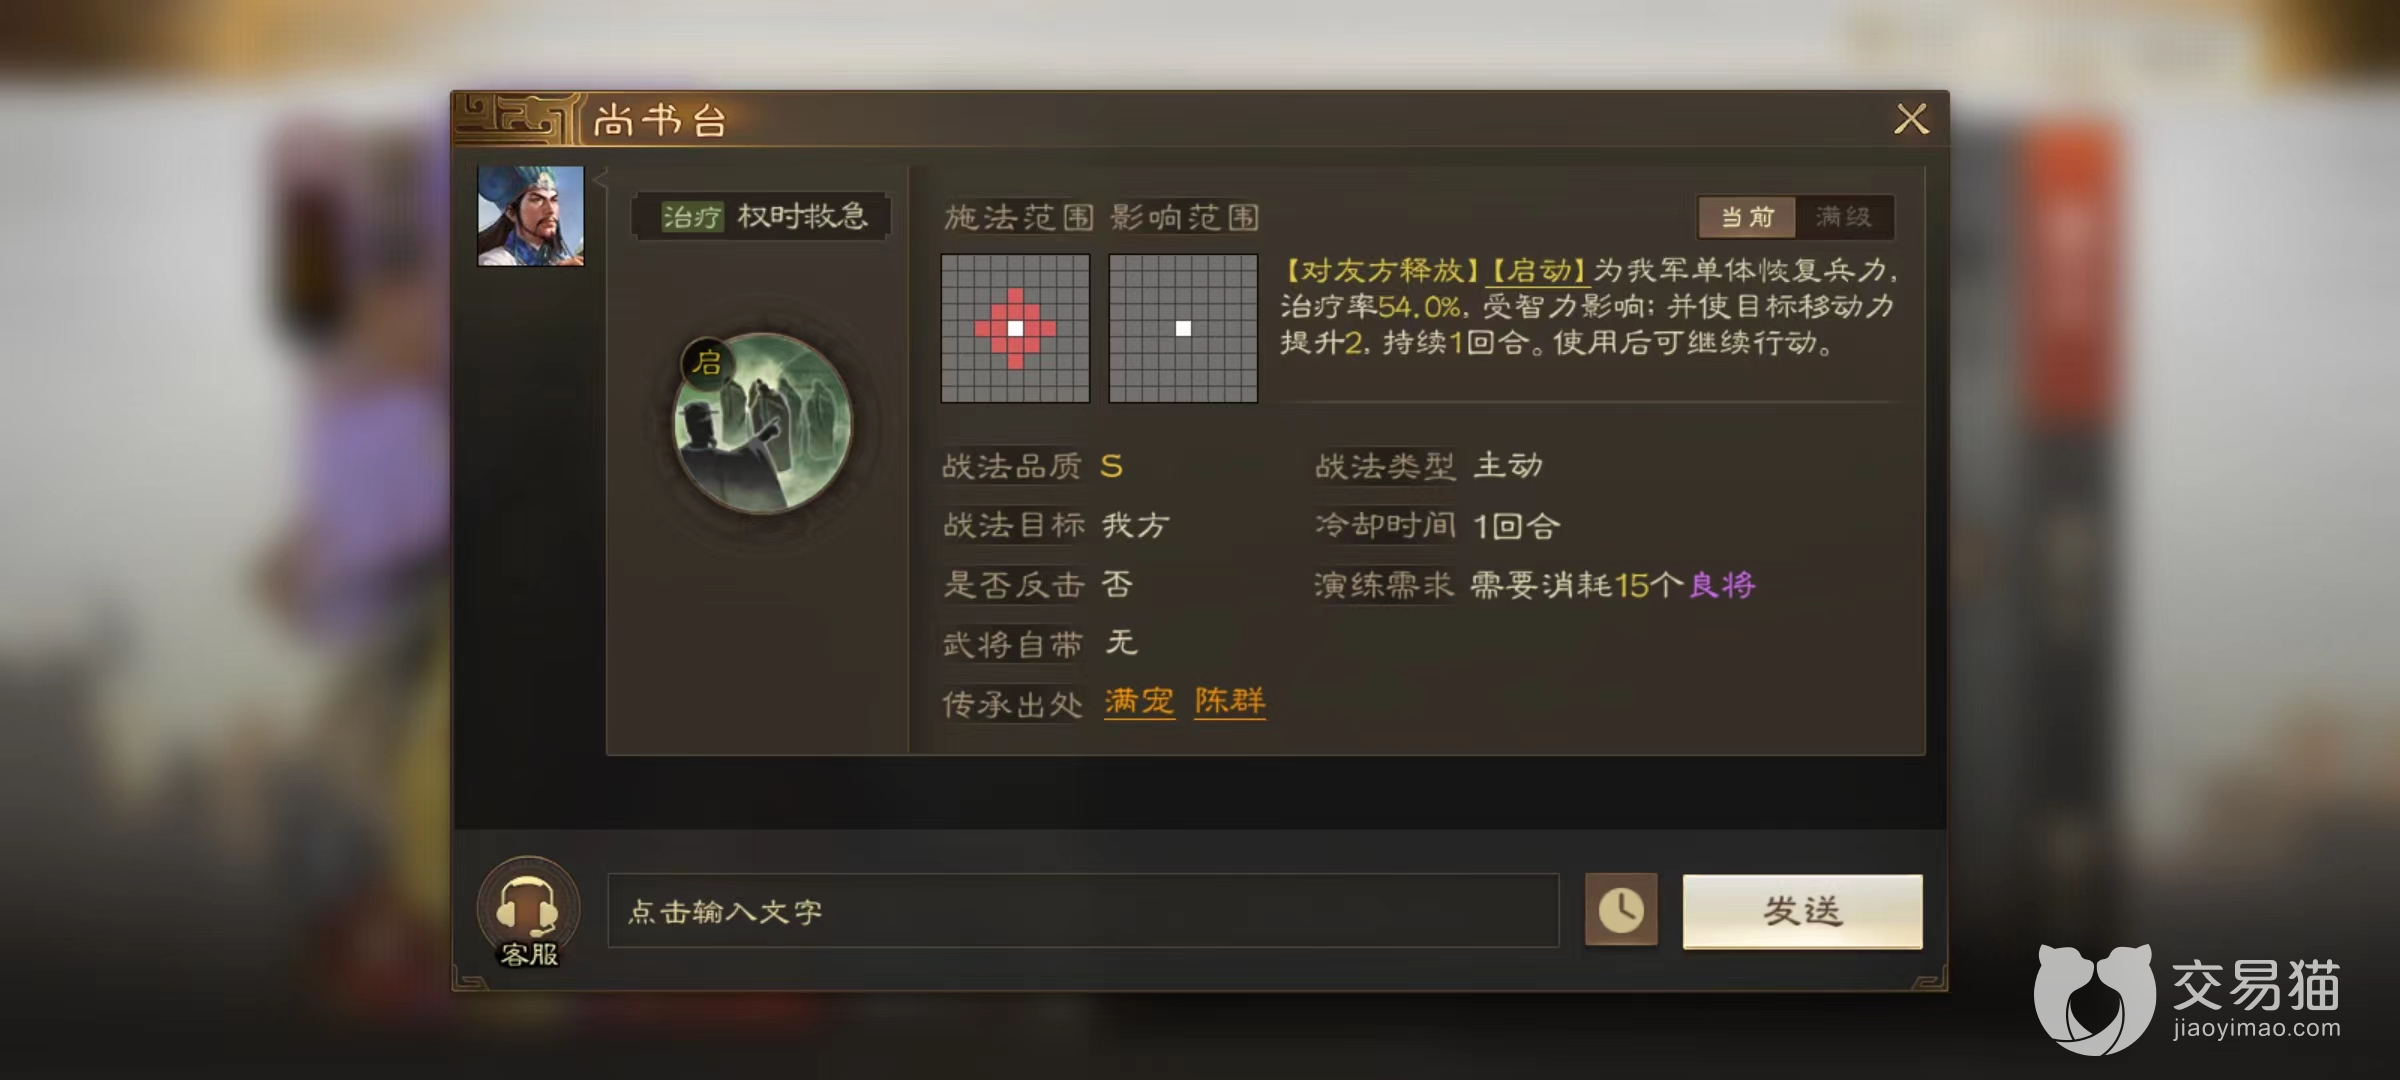This screenshot has width=2400, height=1080.
Task: Click the clock history icon beside the input
Action: point(1621,910)
